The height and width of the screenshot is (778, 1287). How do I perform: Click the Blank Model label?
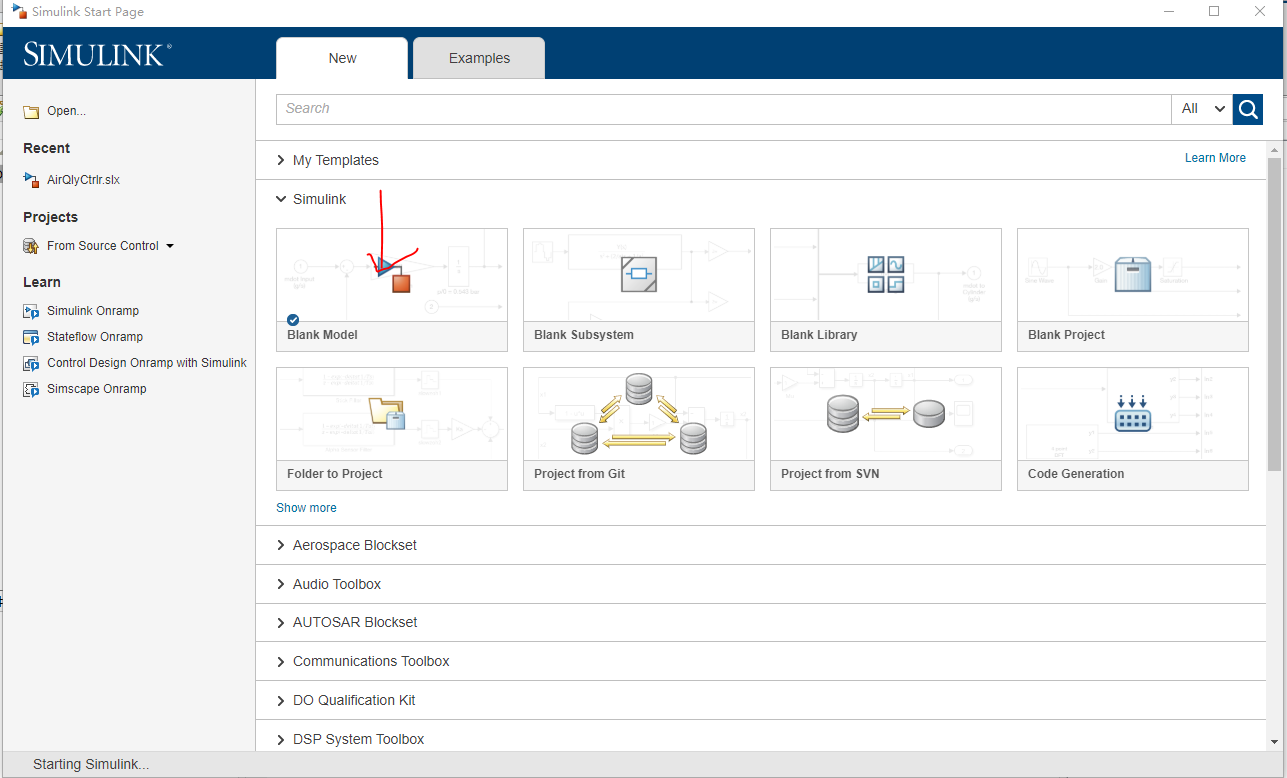click(x=322, y=335)
